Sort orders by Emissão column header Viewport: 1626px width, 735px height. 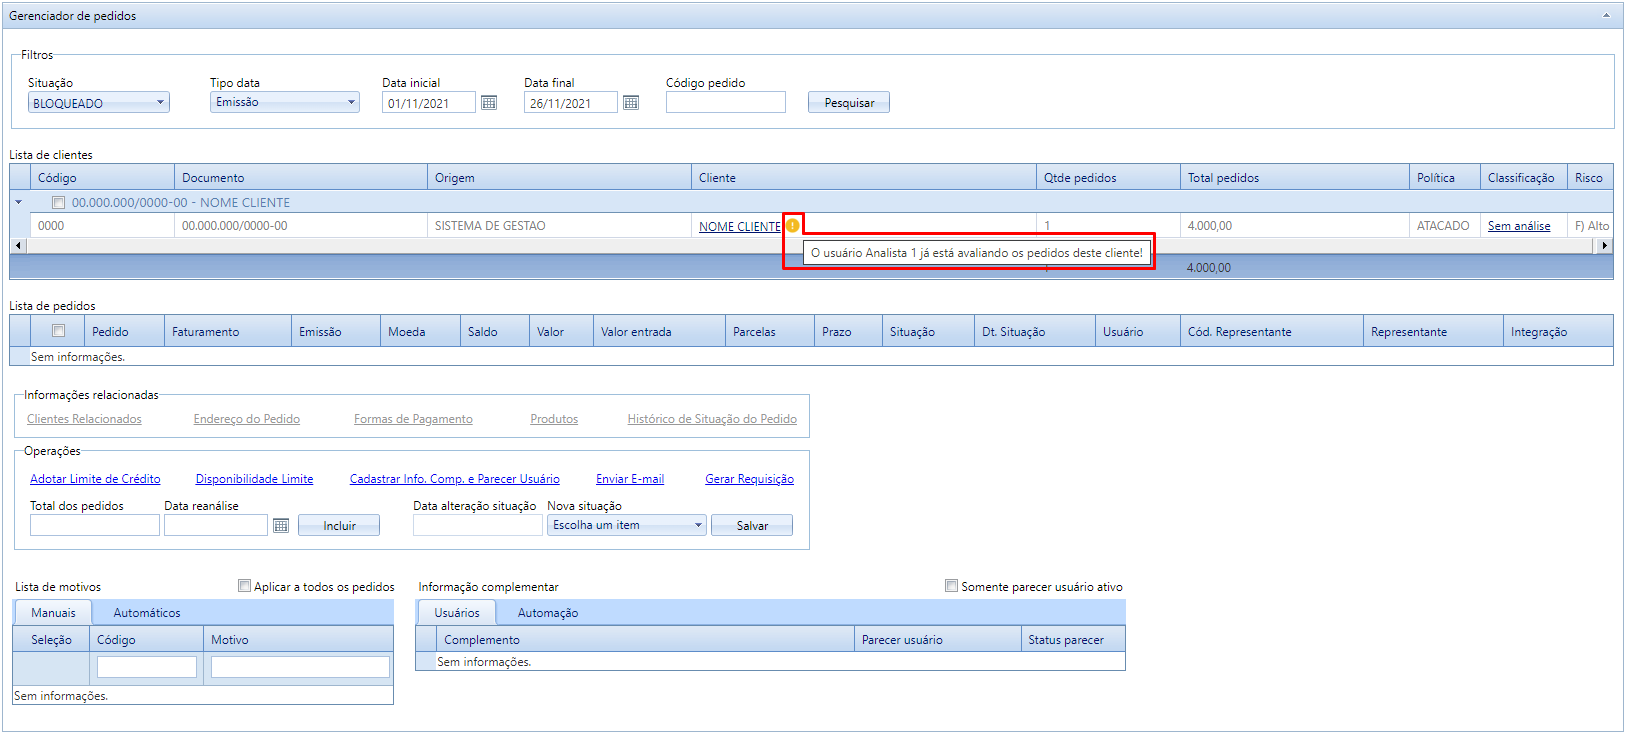coord(336,331)
